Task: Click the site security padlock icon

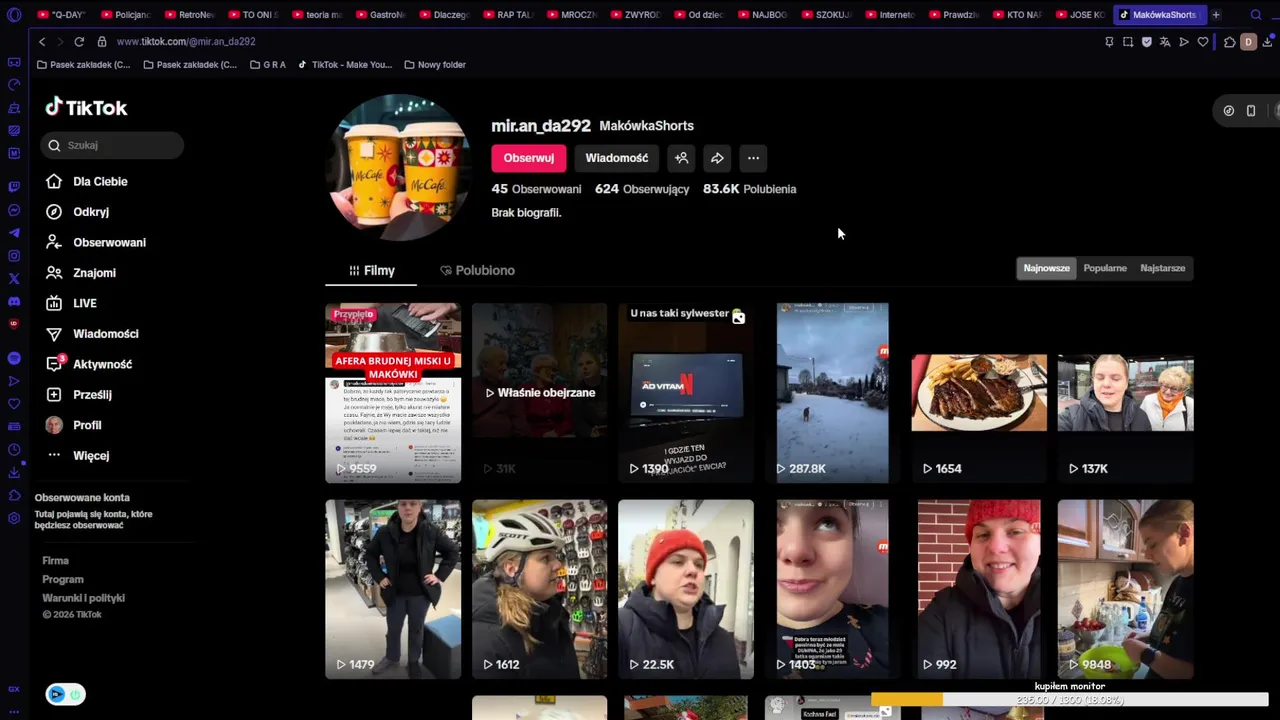Action: click(x=103, y=42)
